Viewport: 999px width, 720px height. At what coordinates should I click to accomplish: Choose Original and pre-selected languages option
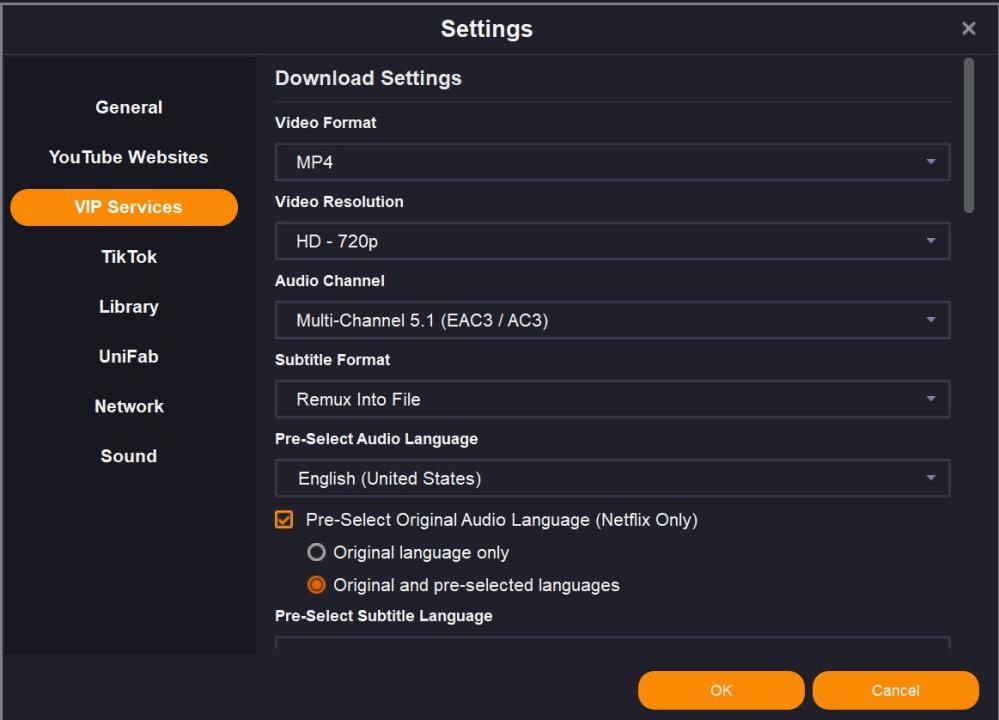click(x=316, y=585)
